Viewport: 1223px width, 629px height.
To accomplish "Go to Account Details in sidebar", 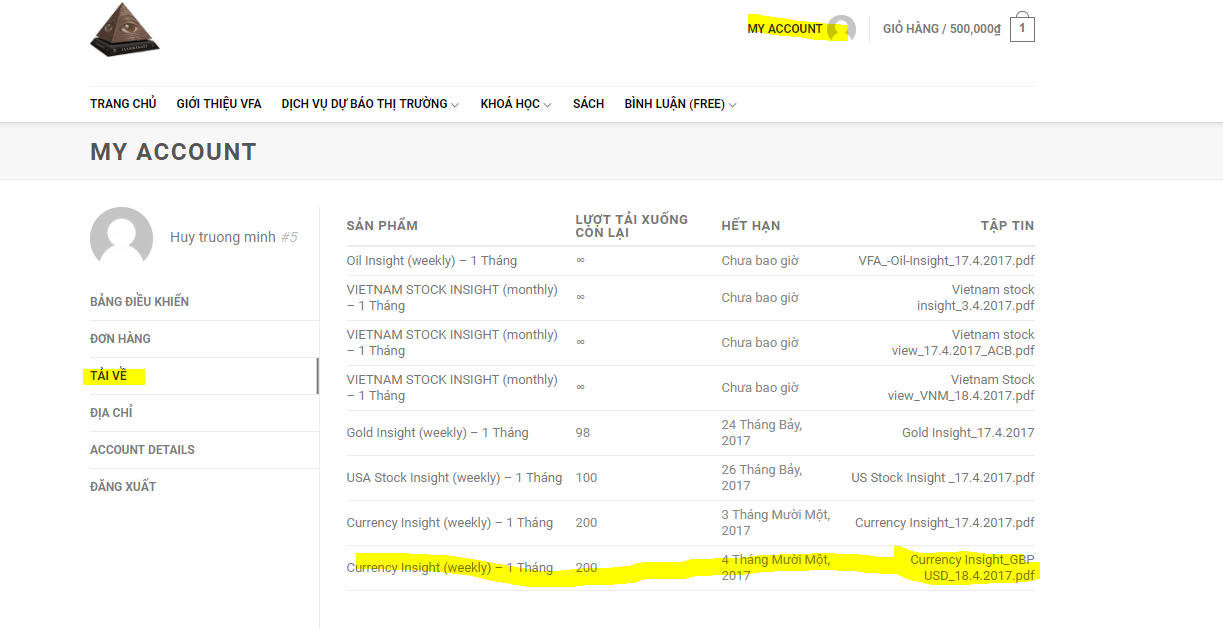I will [x=142, y=450].
